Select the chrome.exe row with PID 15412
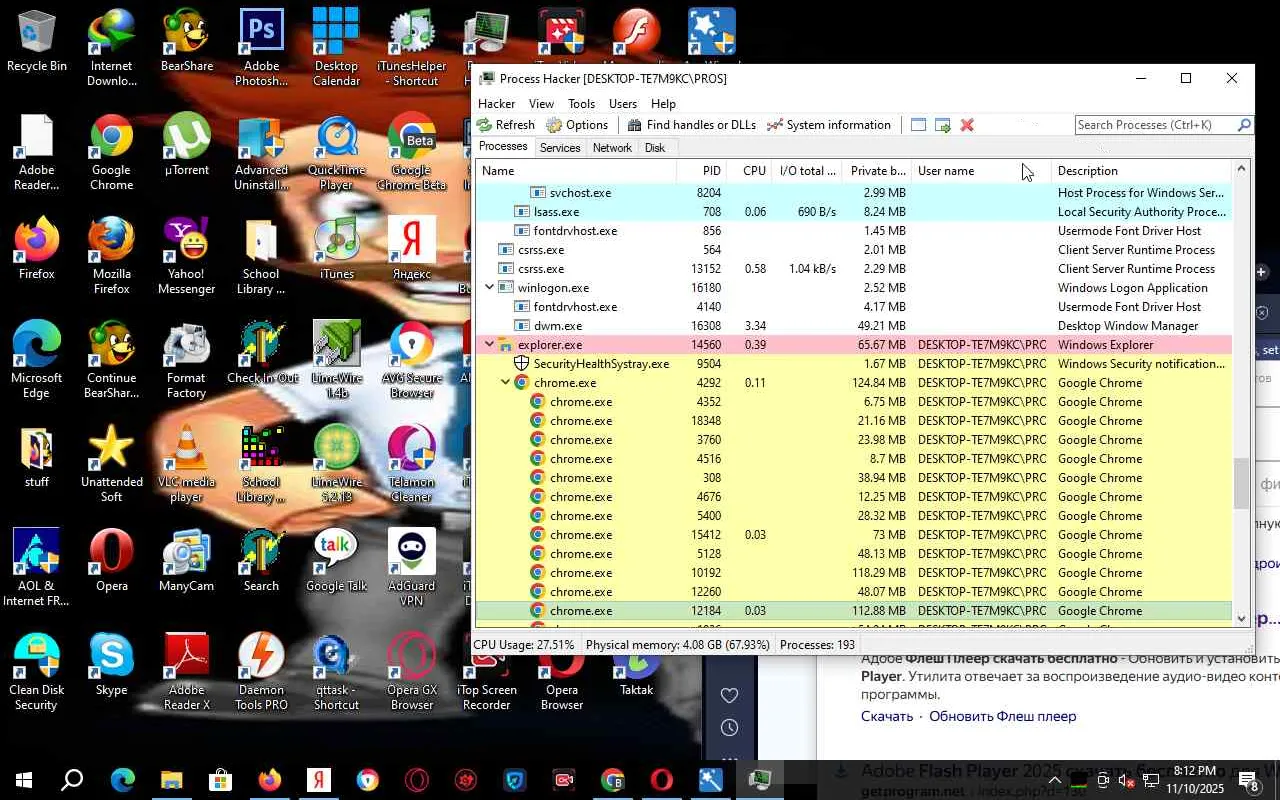1280x800 pixels. click(854, 535)
